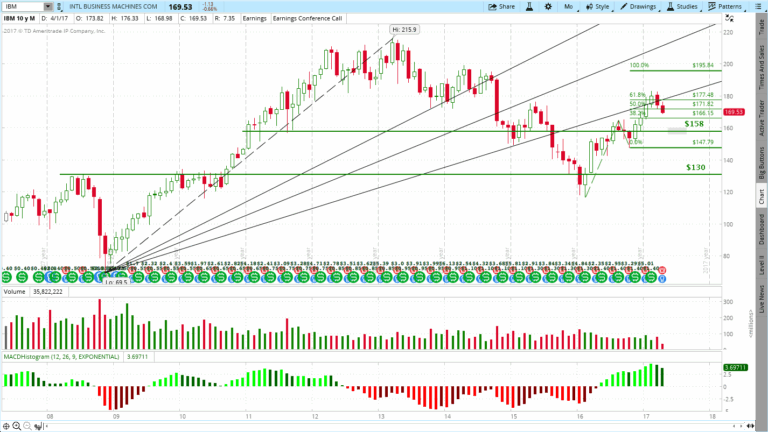Screen dimensions: 768x432
Task: Open the Trade side tab
Action: point(761,33)
